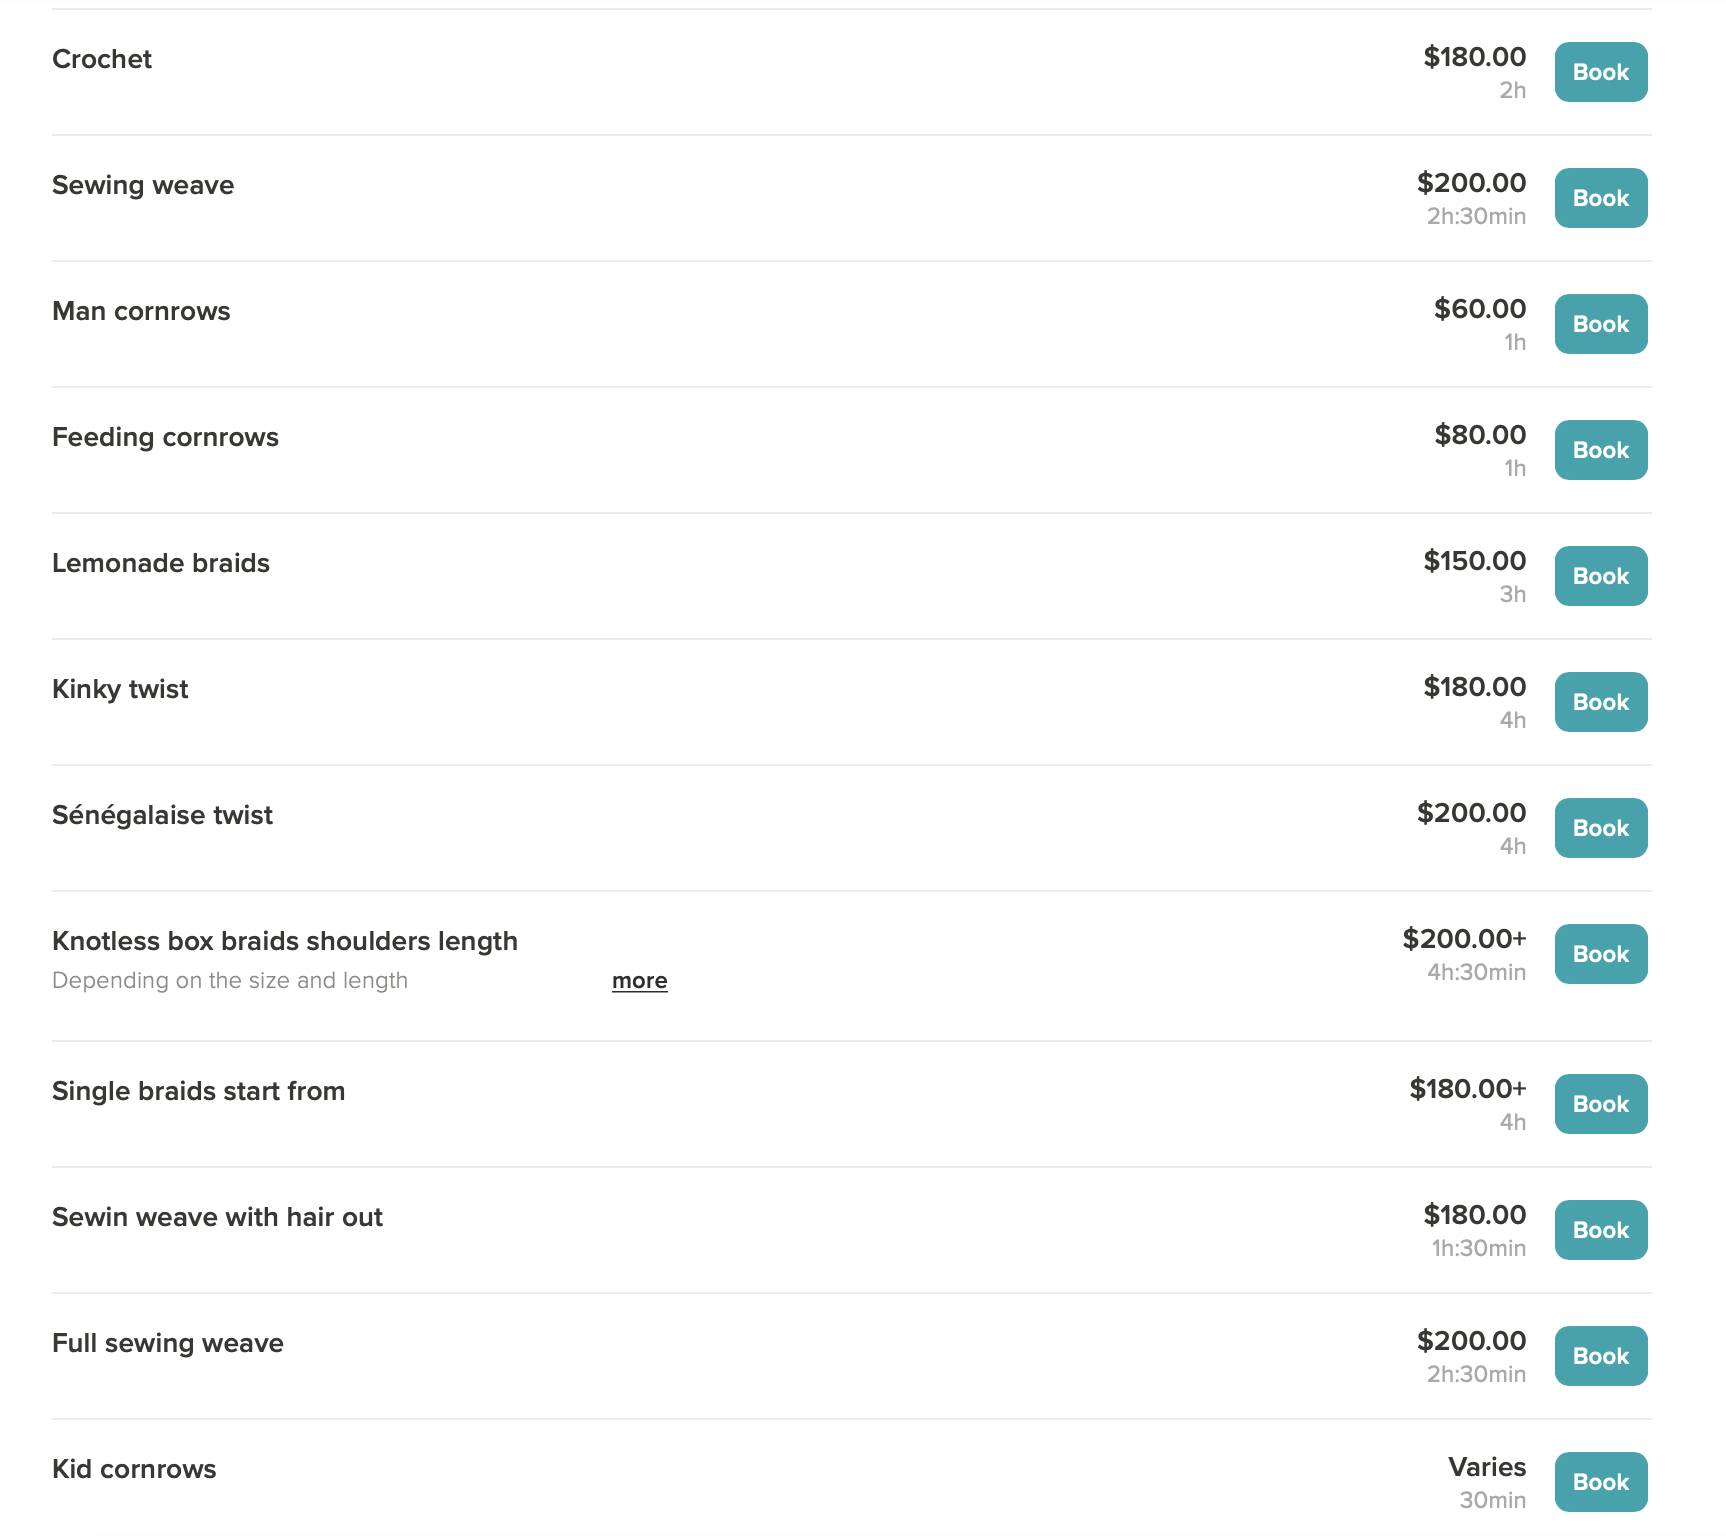
Task: Book Feeding cornrows service
Action: point(1601,450)
